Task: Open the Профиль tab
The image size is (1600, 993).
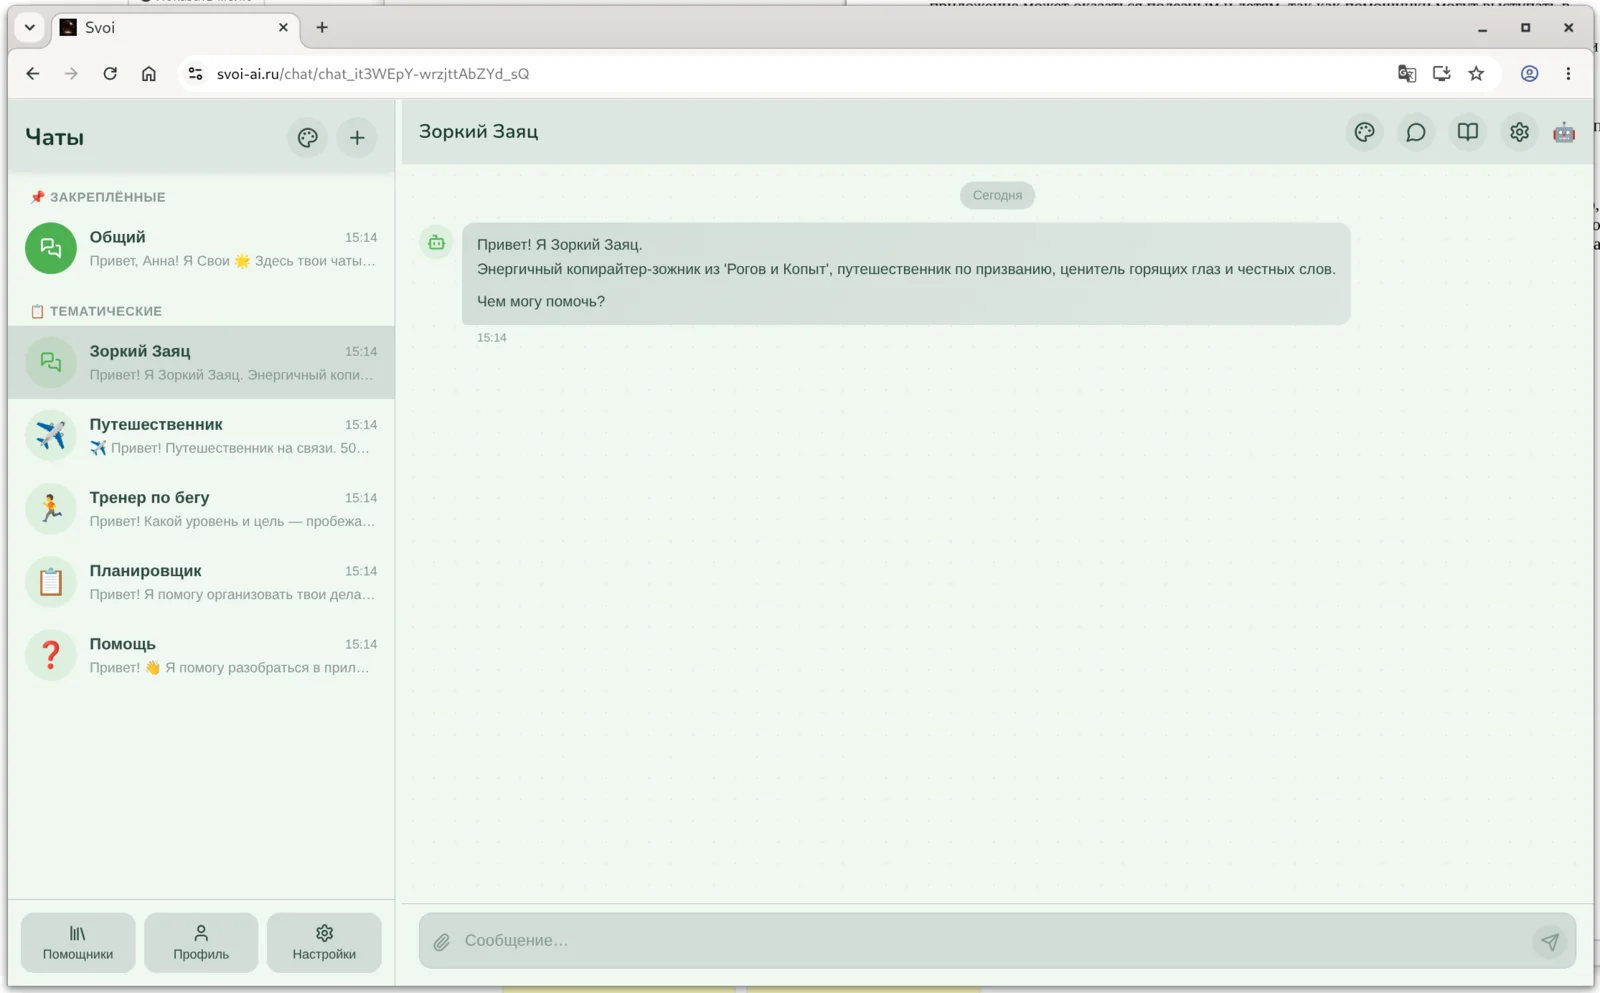Action: coord(201,942)
